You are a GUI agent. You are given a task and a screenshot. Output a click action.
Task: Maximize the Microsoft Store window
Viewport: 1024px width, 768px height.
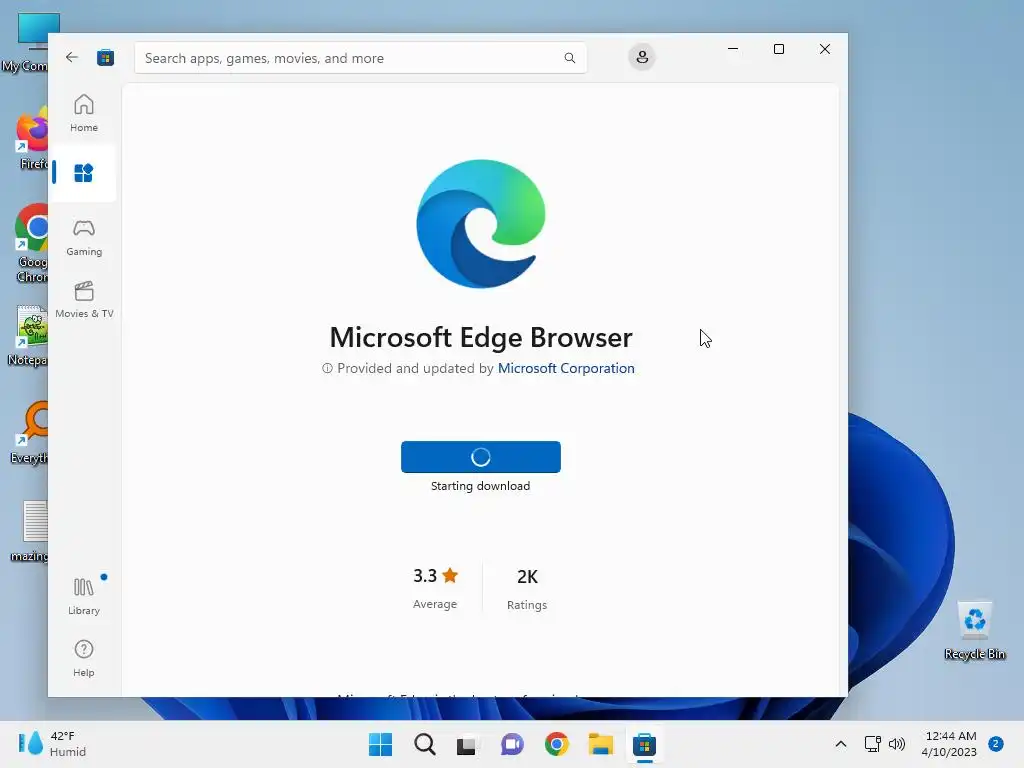click(x=778, y=49)
